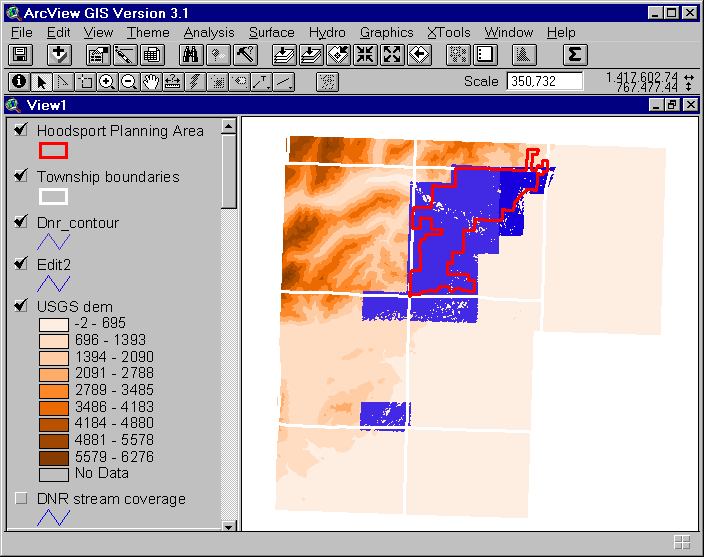
Task: Open the Window menu
Action: 509,32
